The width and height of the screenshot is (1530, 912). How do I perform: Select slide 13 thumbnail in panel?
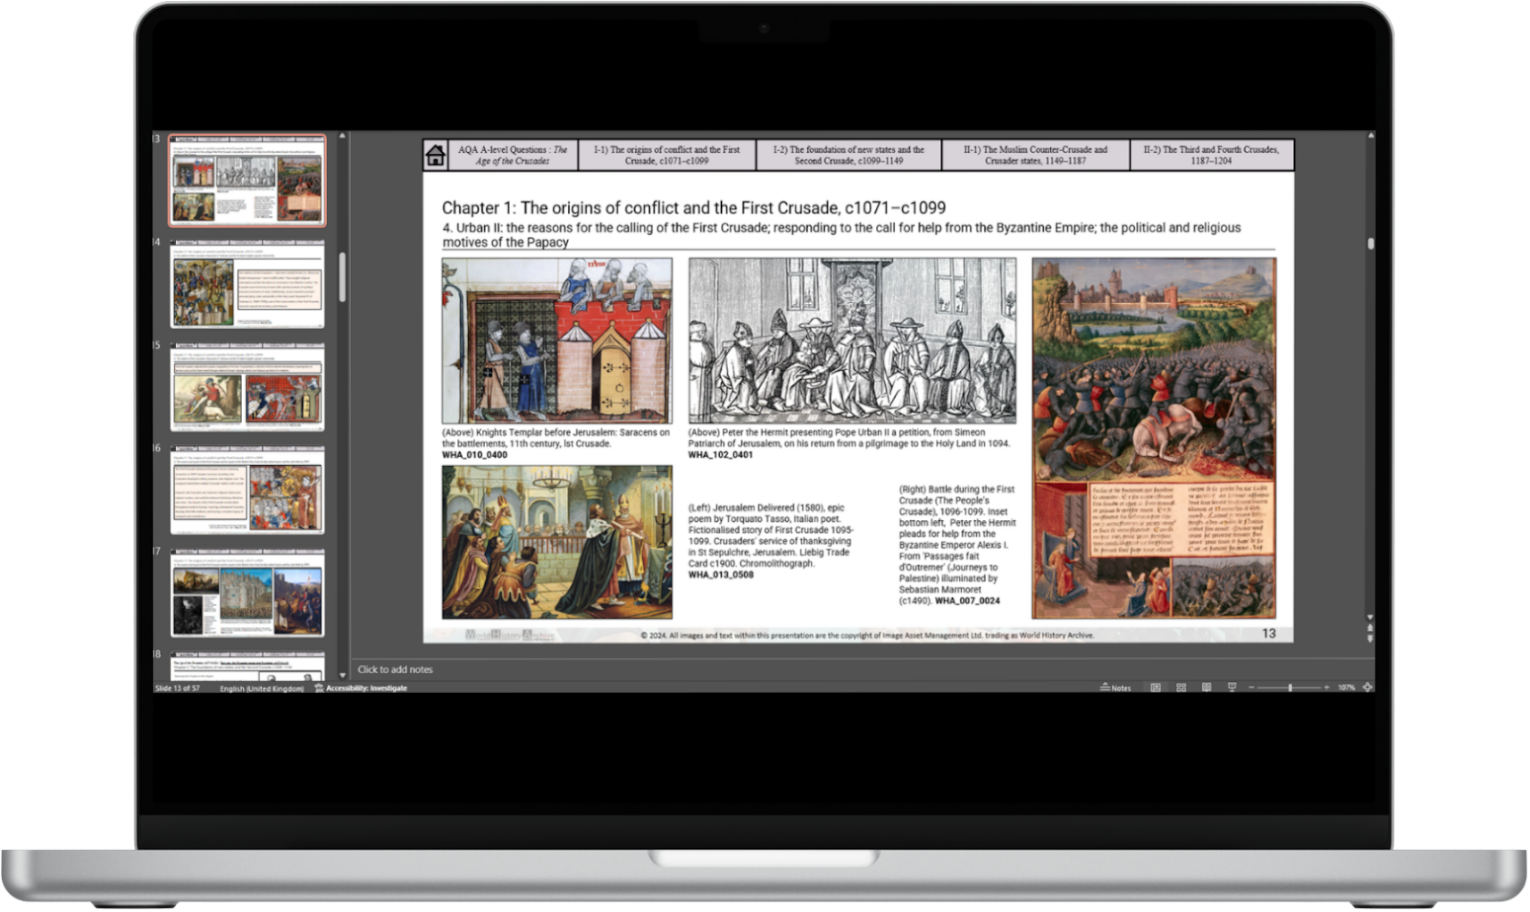247,180
